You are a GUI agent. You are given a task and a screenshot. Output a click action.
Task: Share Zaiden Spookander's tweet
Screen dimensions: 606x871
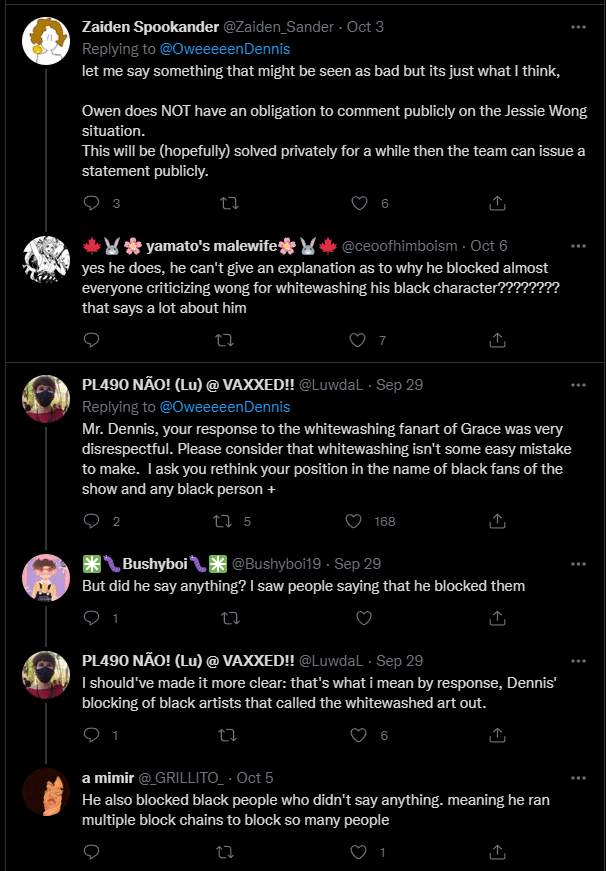(497, 203)
